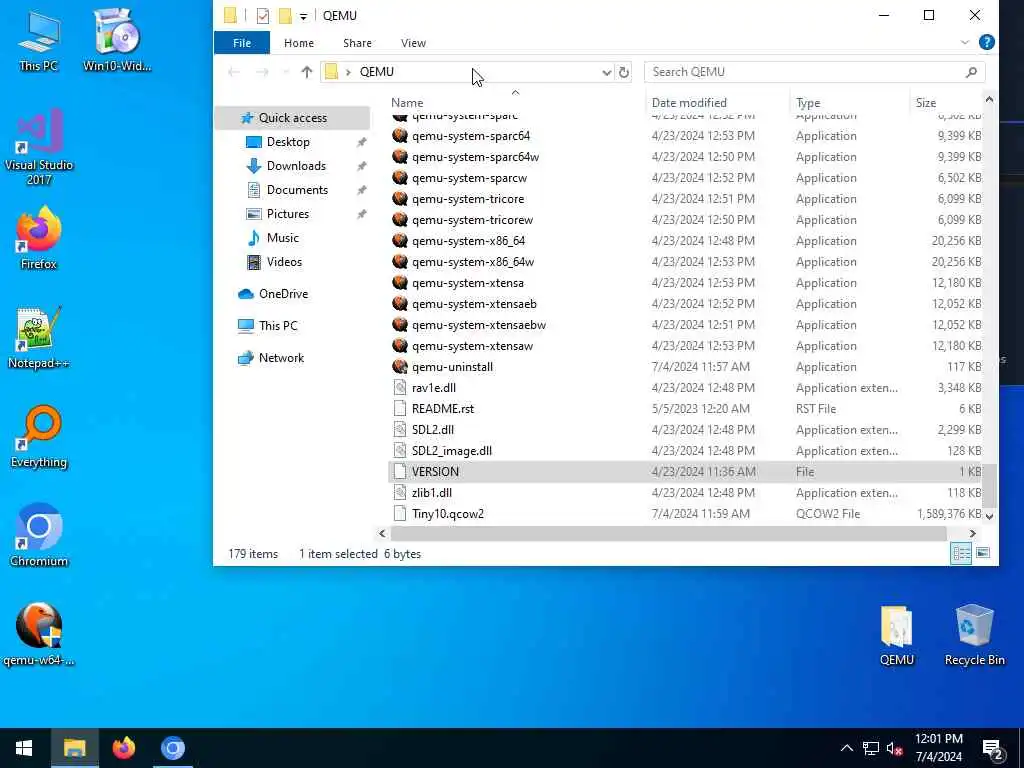The height and width of the screenshot is (768, 1024).
Task: Open Customize Quick Access Toolbar dropdown
Action: (x=303, y=16)
